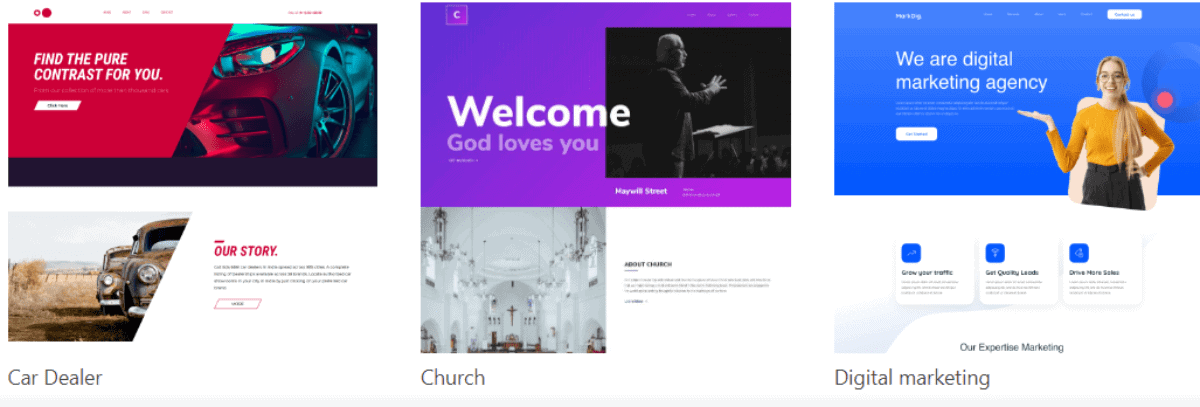The height and width of the screenshot is (407, 1200).
Task: Click the 'Contact us' button in blue header
Action: [1124, 14]
